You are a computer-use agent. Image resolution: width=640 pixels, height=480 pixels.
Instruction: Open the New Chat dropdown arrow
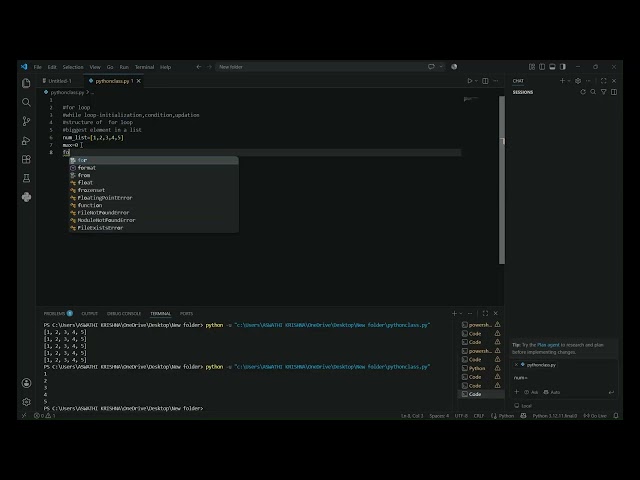569,81
